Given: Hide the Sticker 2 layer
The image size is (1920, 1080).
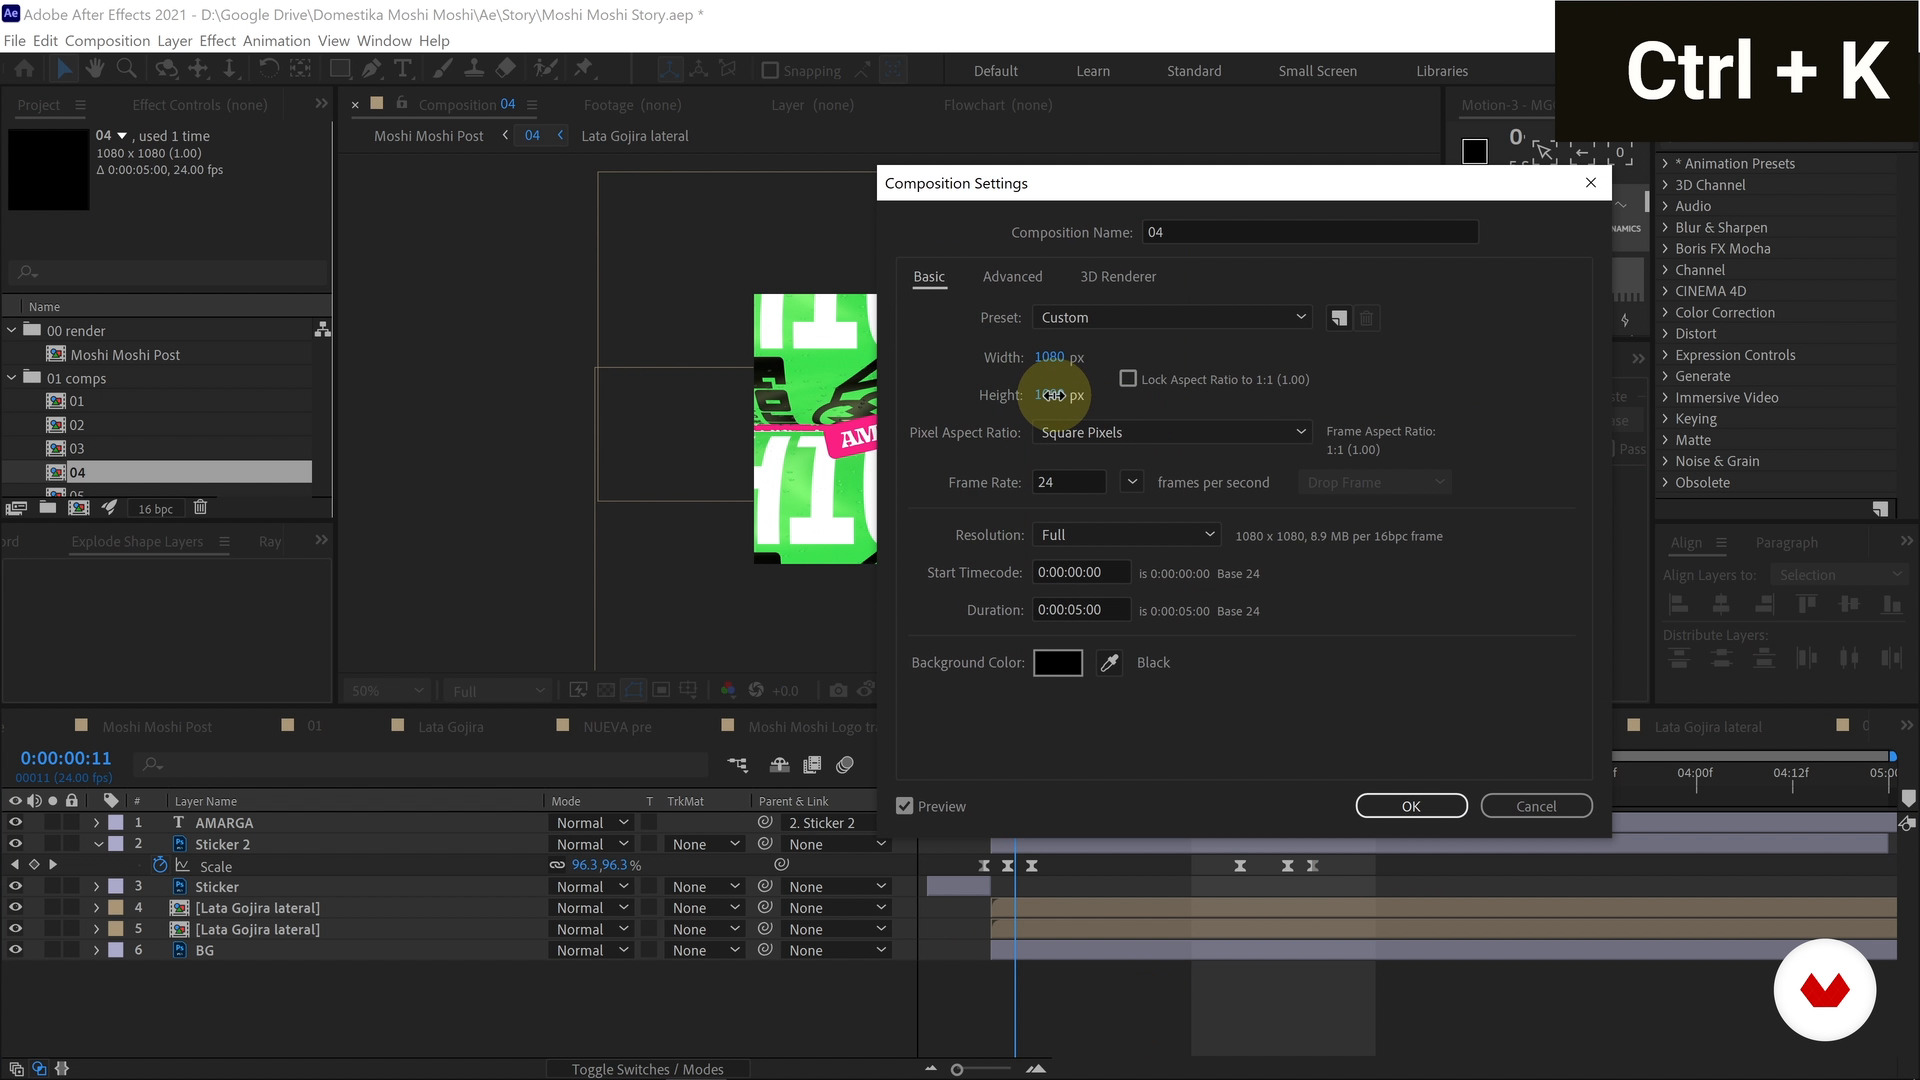Looking at the screenshot, I should coord(15,844).
